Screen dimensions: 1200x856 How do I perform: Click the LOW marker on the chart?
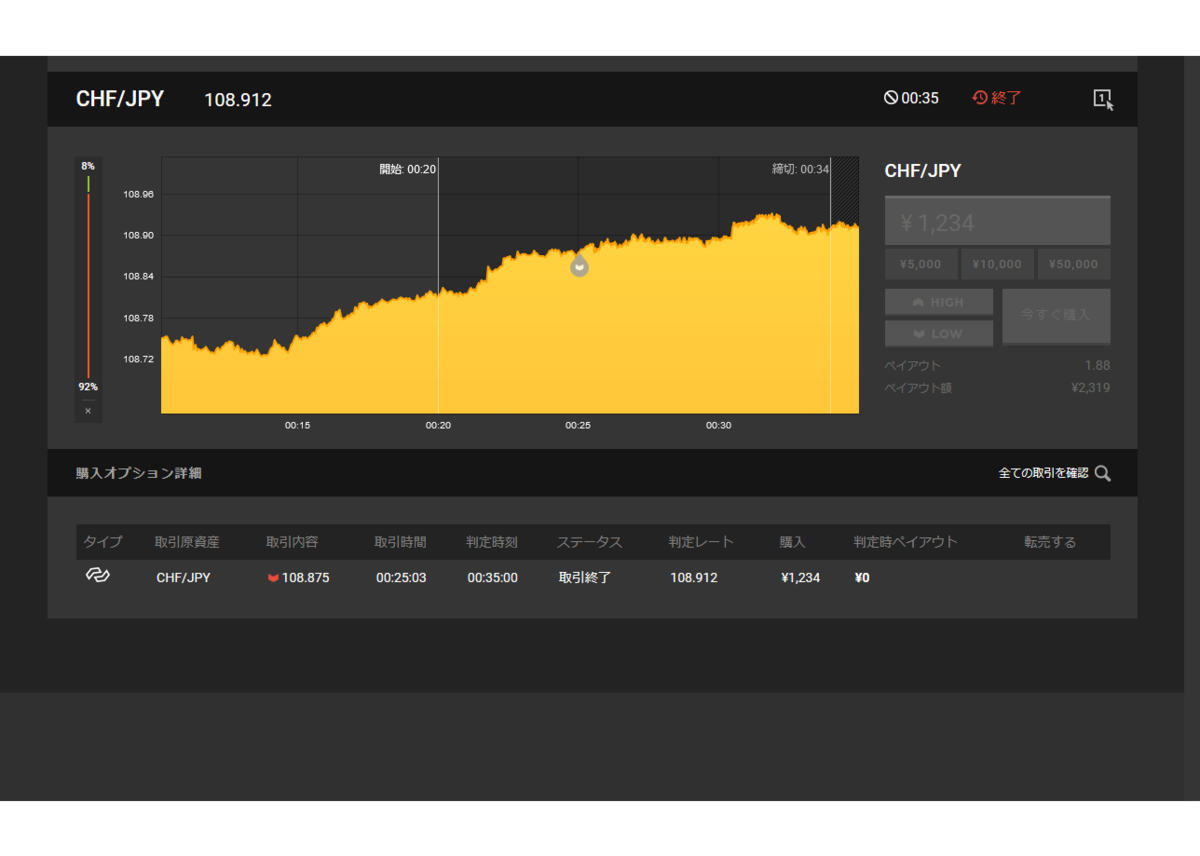coord(579,266)
